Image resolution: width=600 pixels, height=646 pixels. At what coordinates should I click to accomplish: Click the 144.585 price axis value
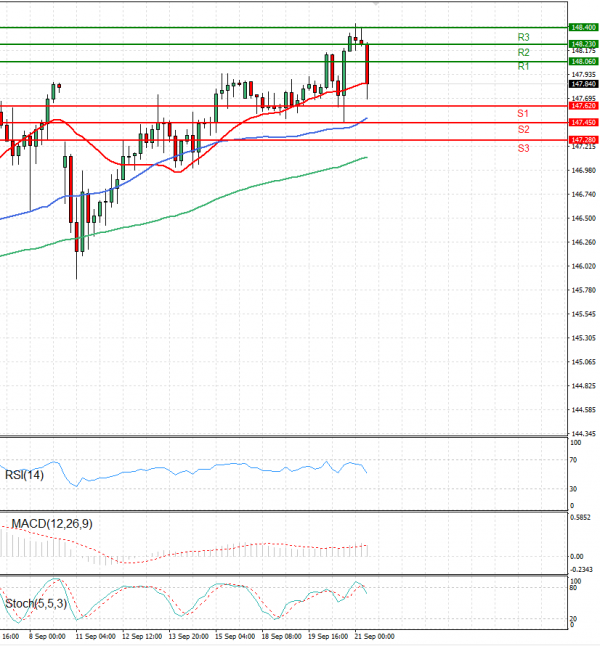[584, 410]
